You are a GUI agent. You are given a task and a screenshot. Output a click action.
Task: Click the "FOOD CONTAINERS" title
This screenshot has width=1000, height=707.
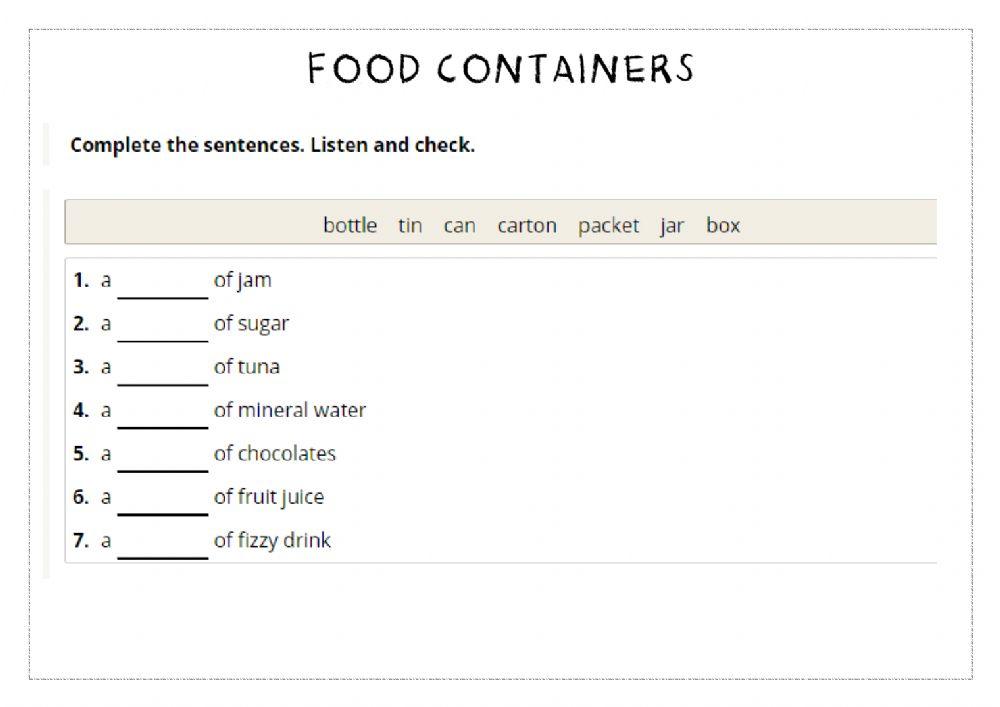point(500,68)
